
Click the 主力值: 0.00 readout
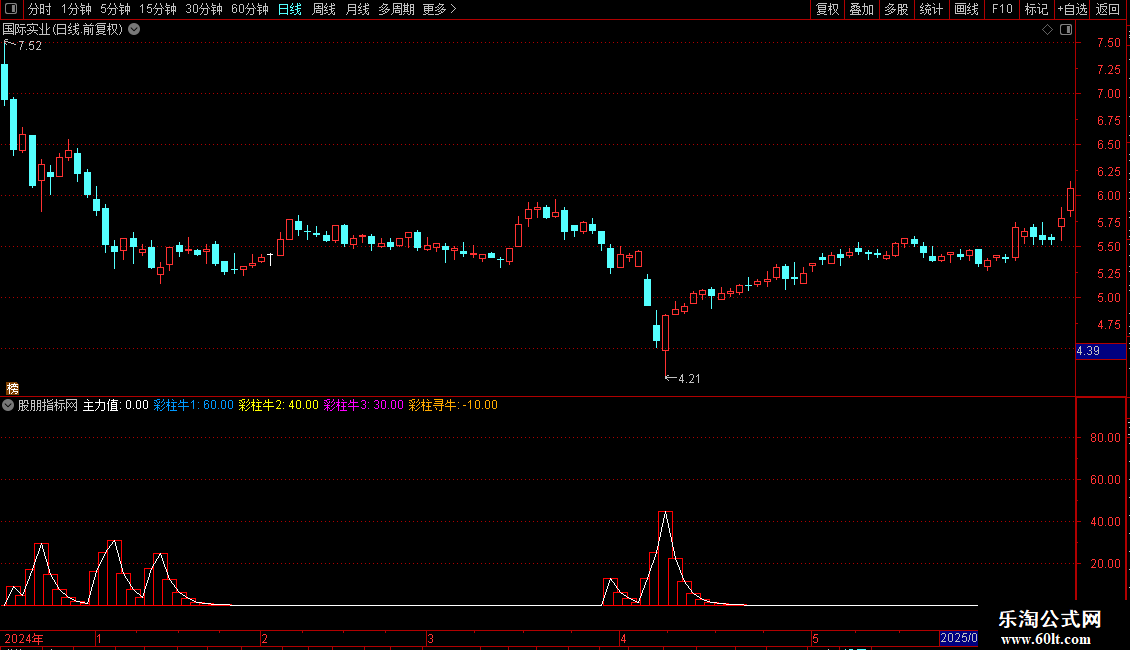[x=115, y=405]
